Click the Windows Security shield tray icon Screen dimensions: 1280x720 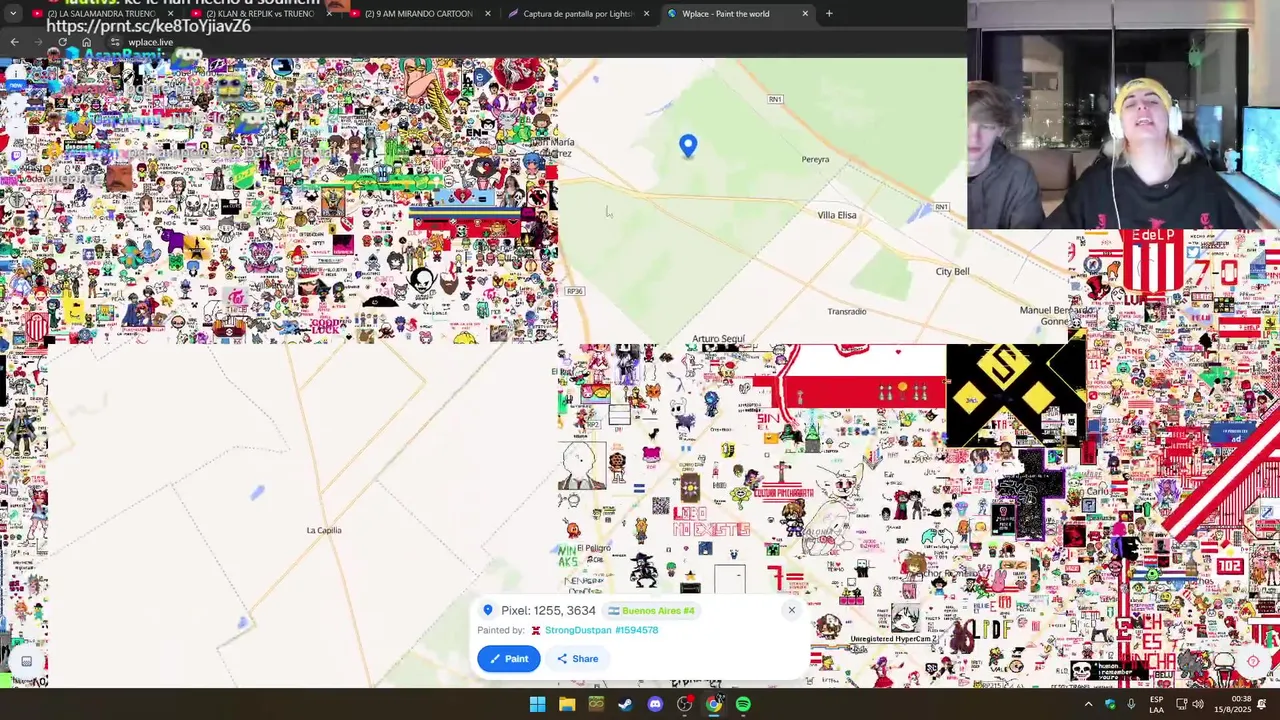pos(1110,704)
